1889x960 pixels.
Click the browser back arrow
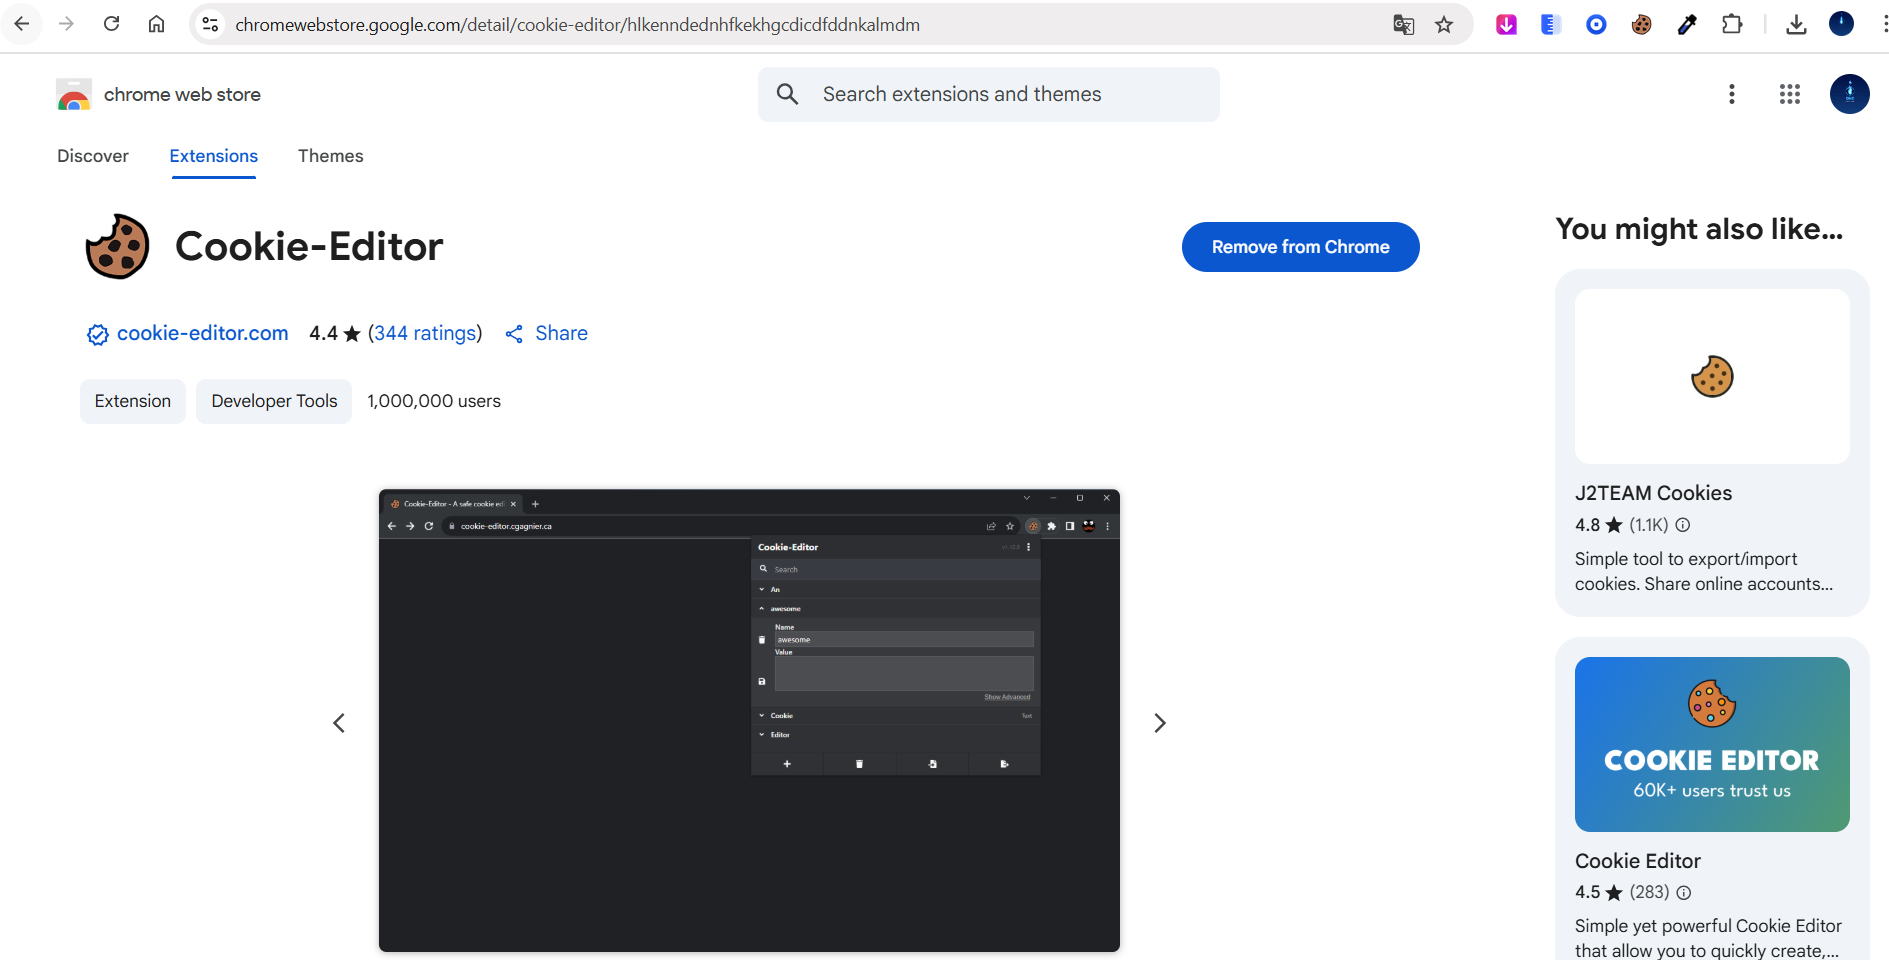point(22,24)
